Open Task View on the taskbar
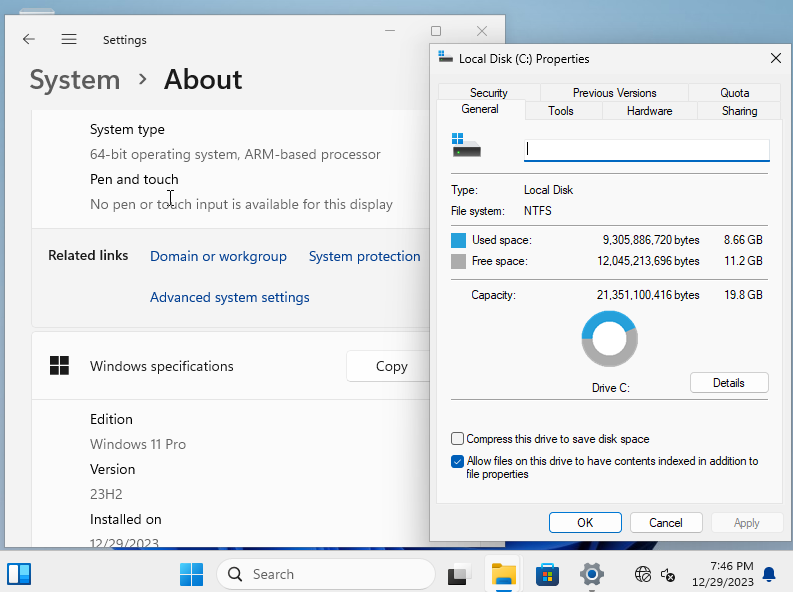Image resolution: width=793 pixels, height=592 pixels. coord(458,574)
